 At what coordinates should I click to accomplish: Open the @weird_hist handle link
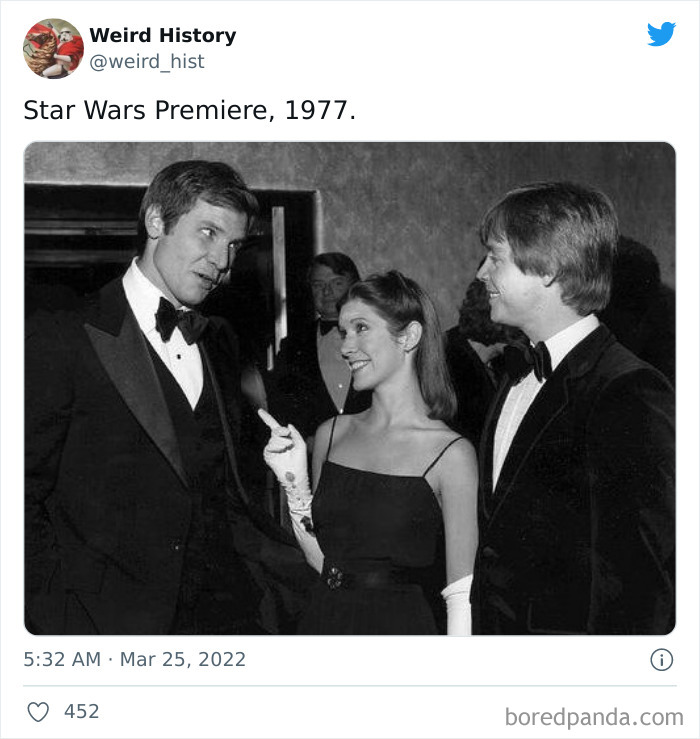[x=147, y=61]
